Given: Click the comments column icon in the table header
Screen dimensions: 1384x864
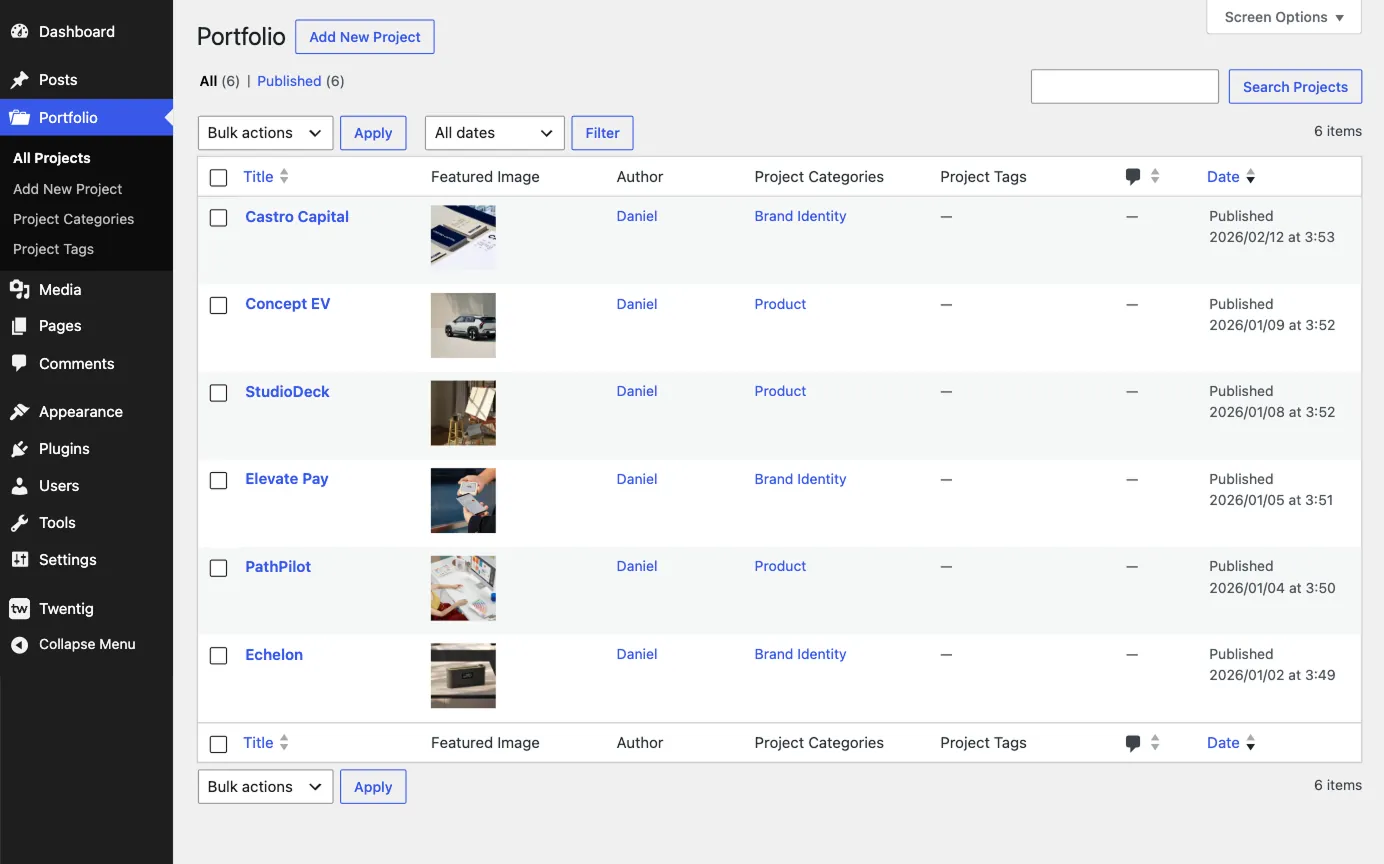Looking at the screenshot, I should tap(1133, 176).
